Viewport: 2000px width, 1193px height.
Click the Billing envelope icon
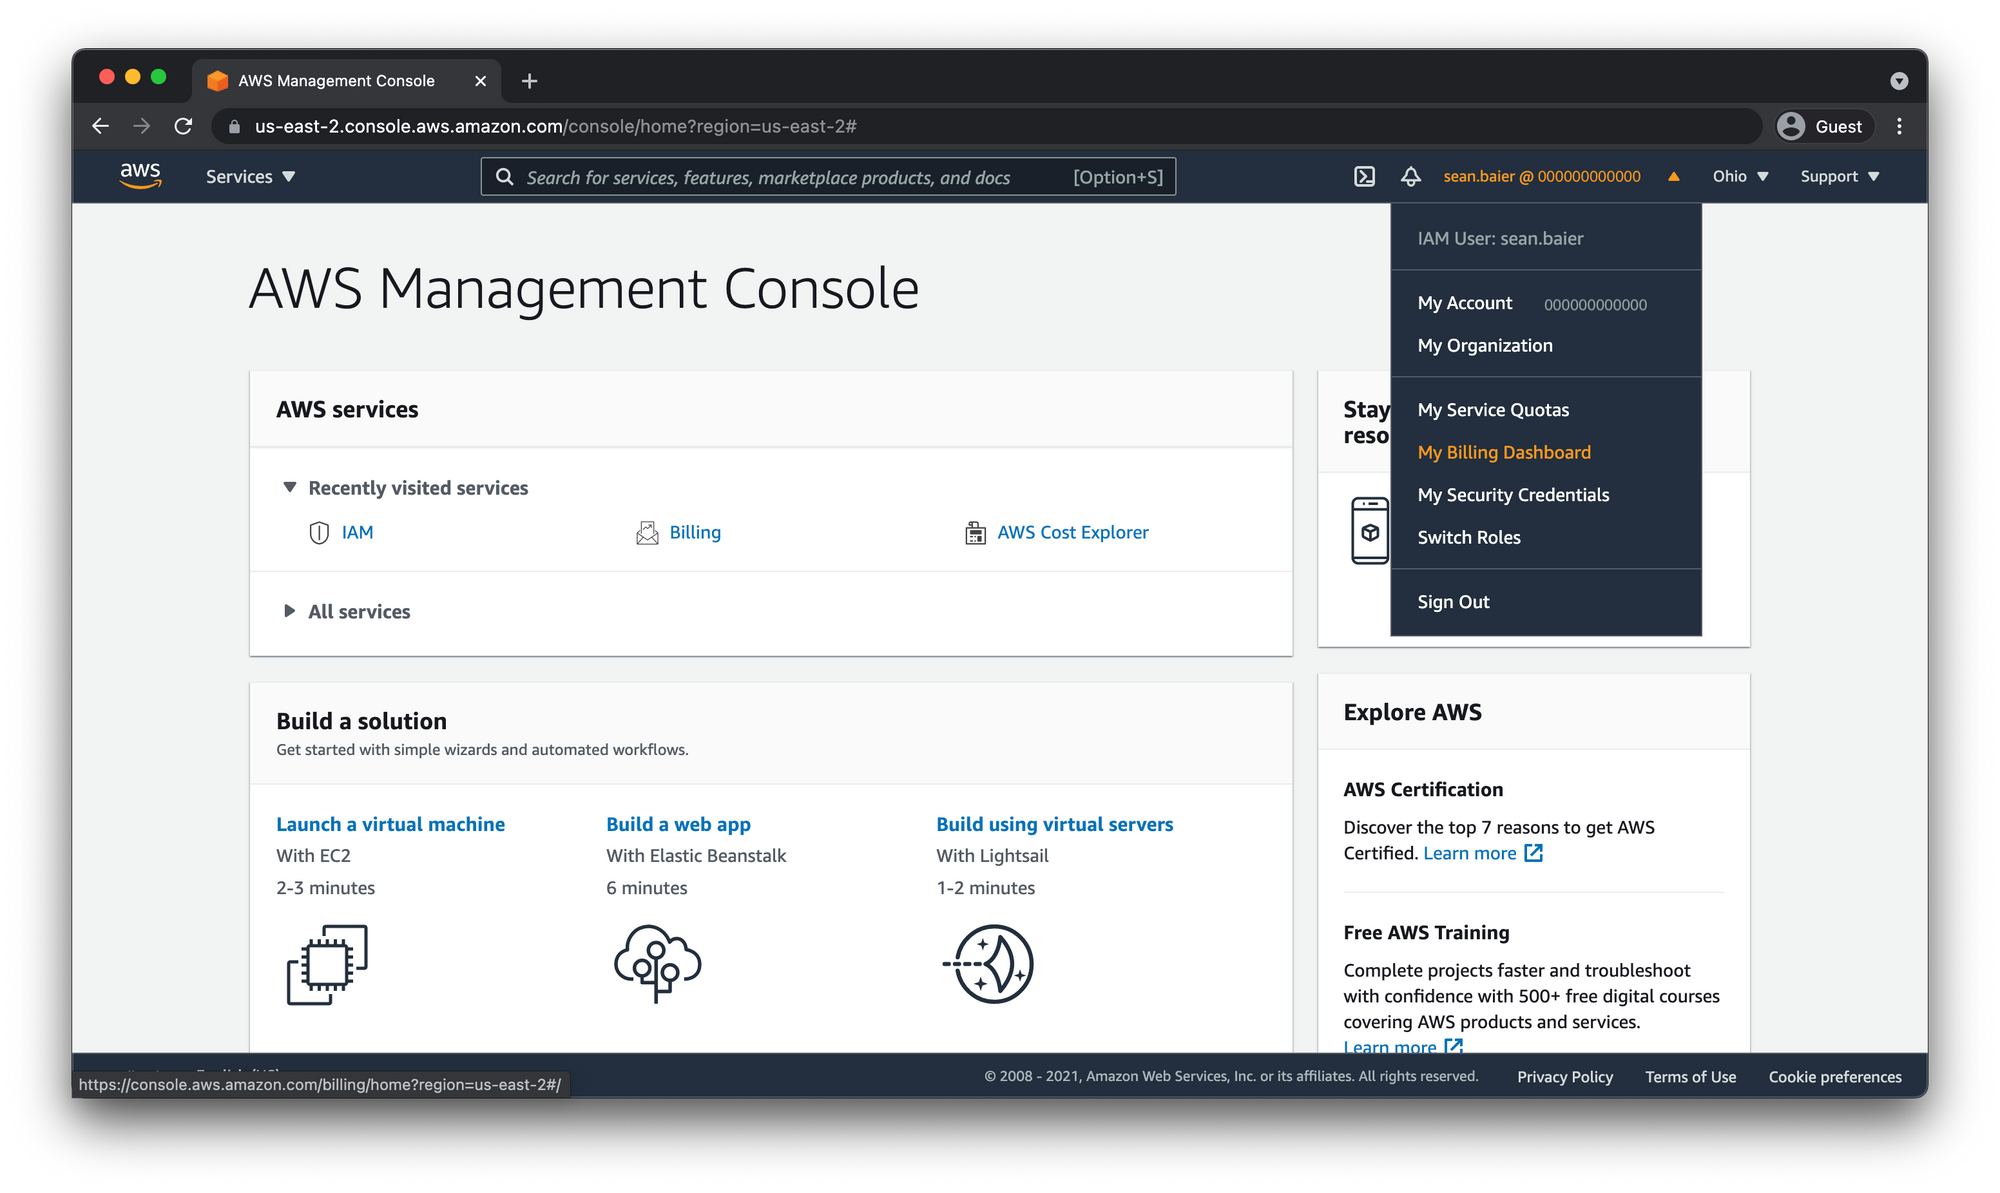click(647, 533)
